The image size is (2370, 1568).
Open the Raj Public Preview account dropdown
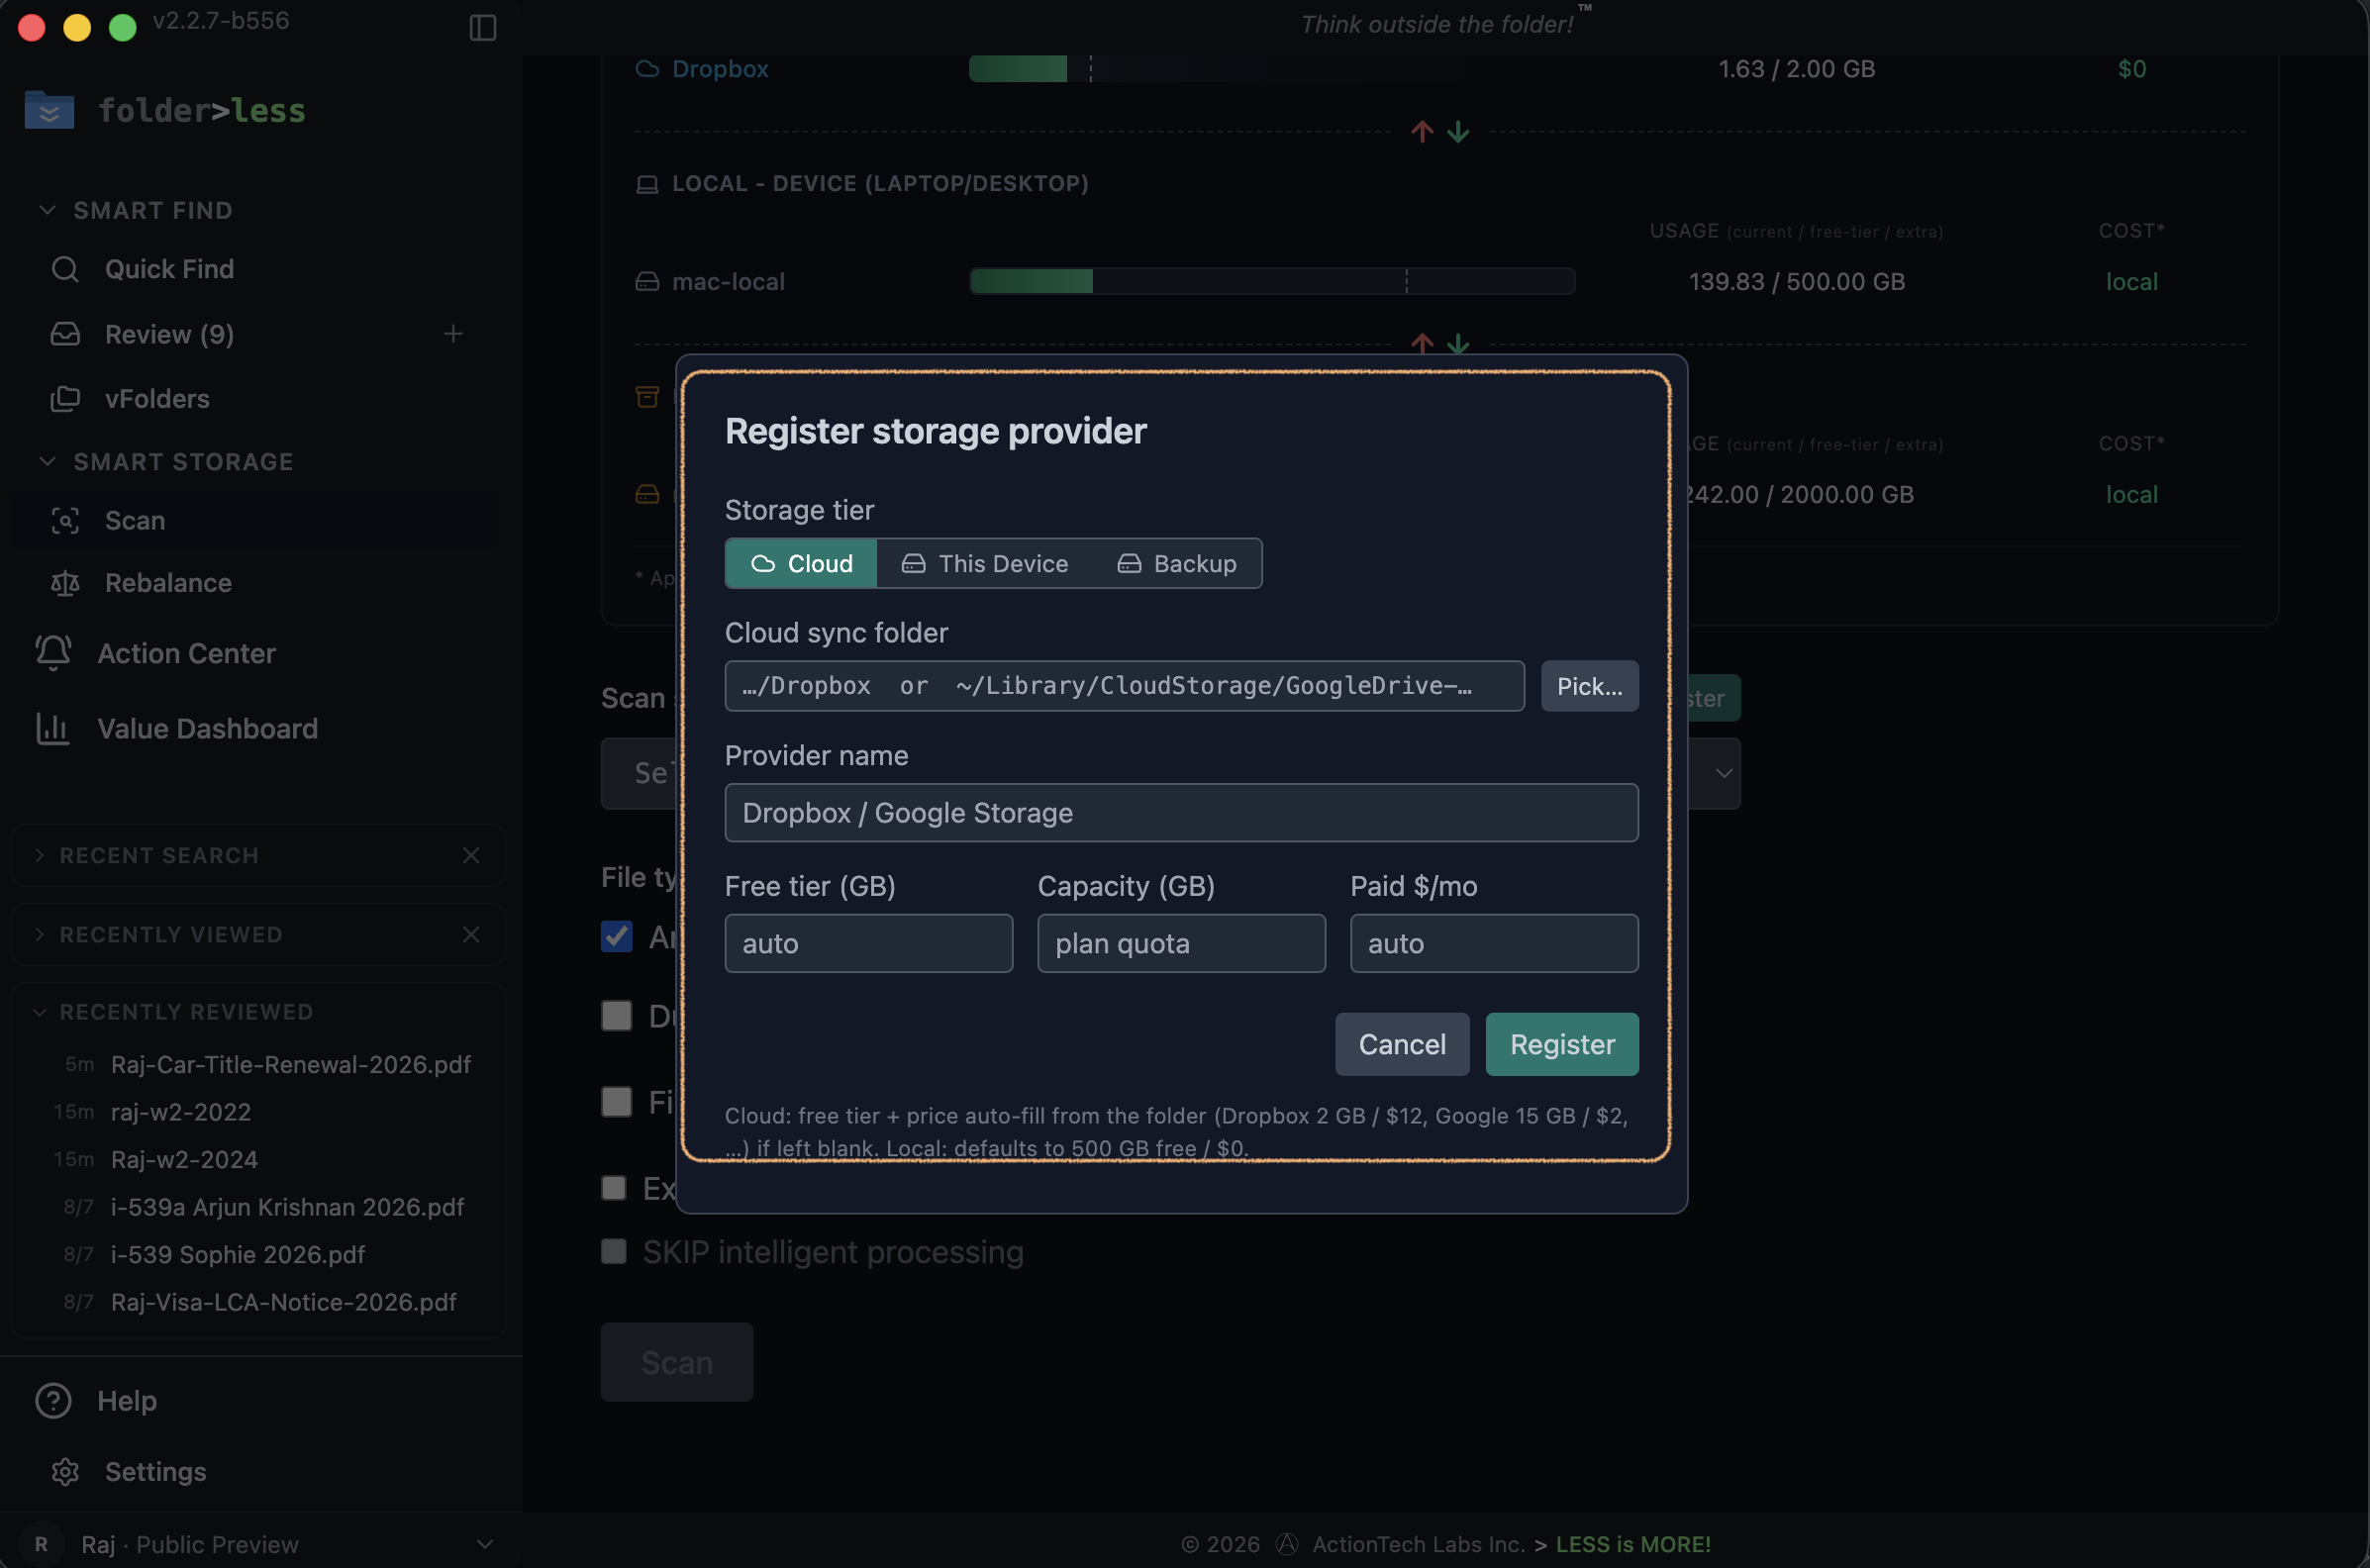pyautogui.click(x=485, y=1545)
